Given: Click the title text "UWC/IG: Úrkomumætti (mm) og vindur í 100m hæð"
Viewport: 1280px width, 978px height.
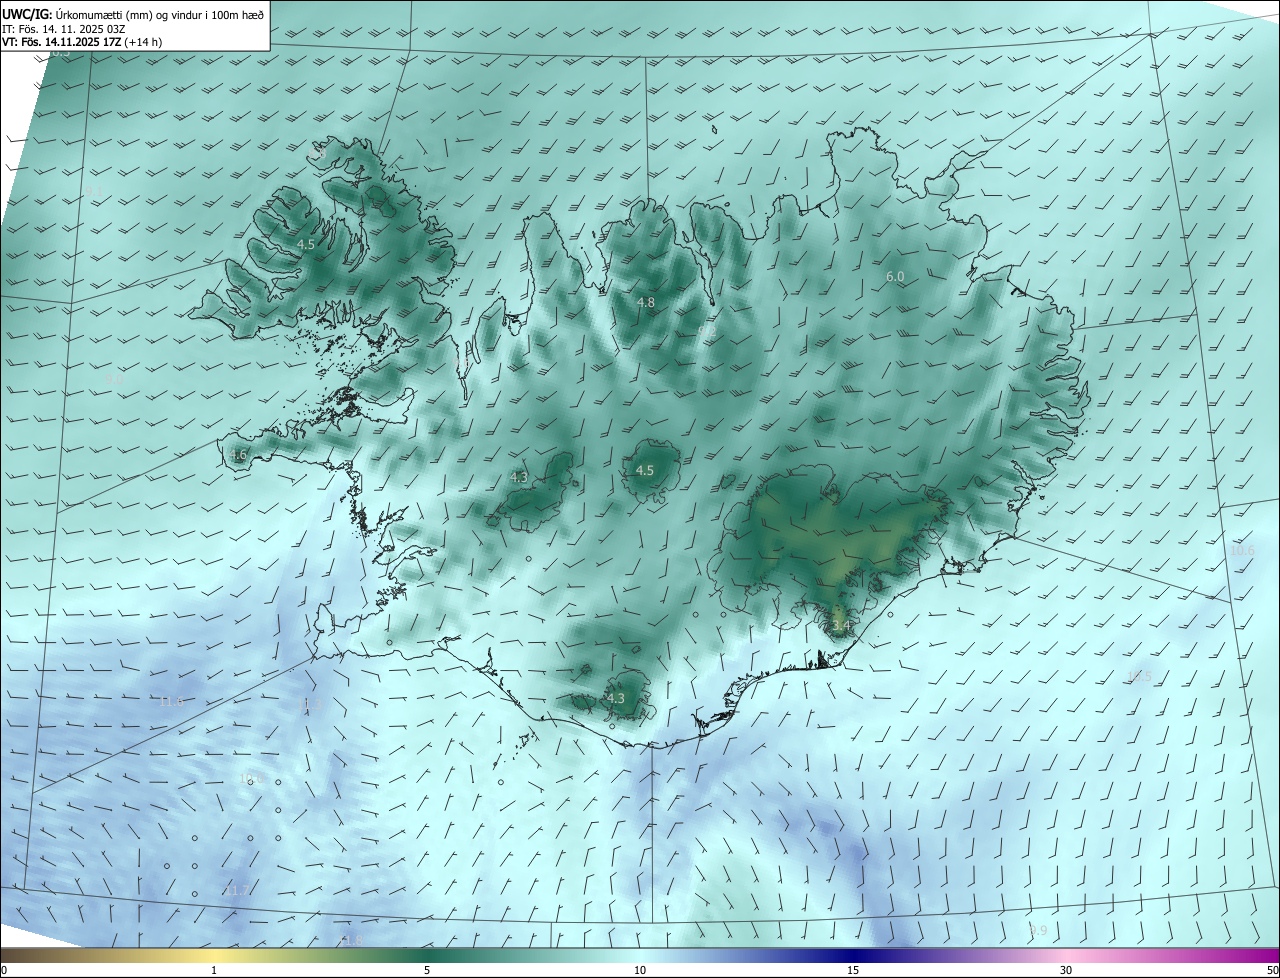Looking at the screenshot, I should [133, 13].
